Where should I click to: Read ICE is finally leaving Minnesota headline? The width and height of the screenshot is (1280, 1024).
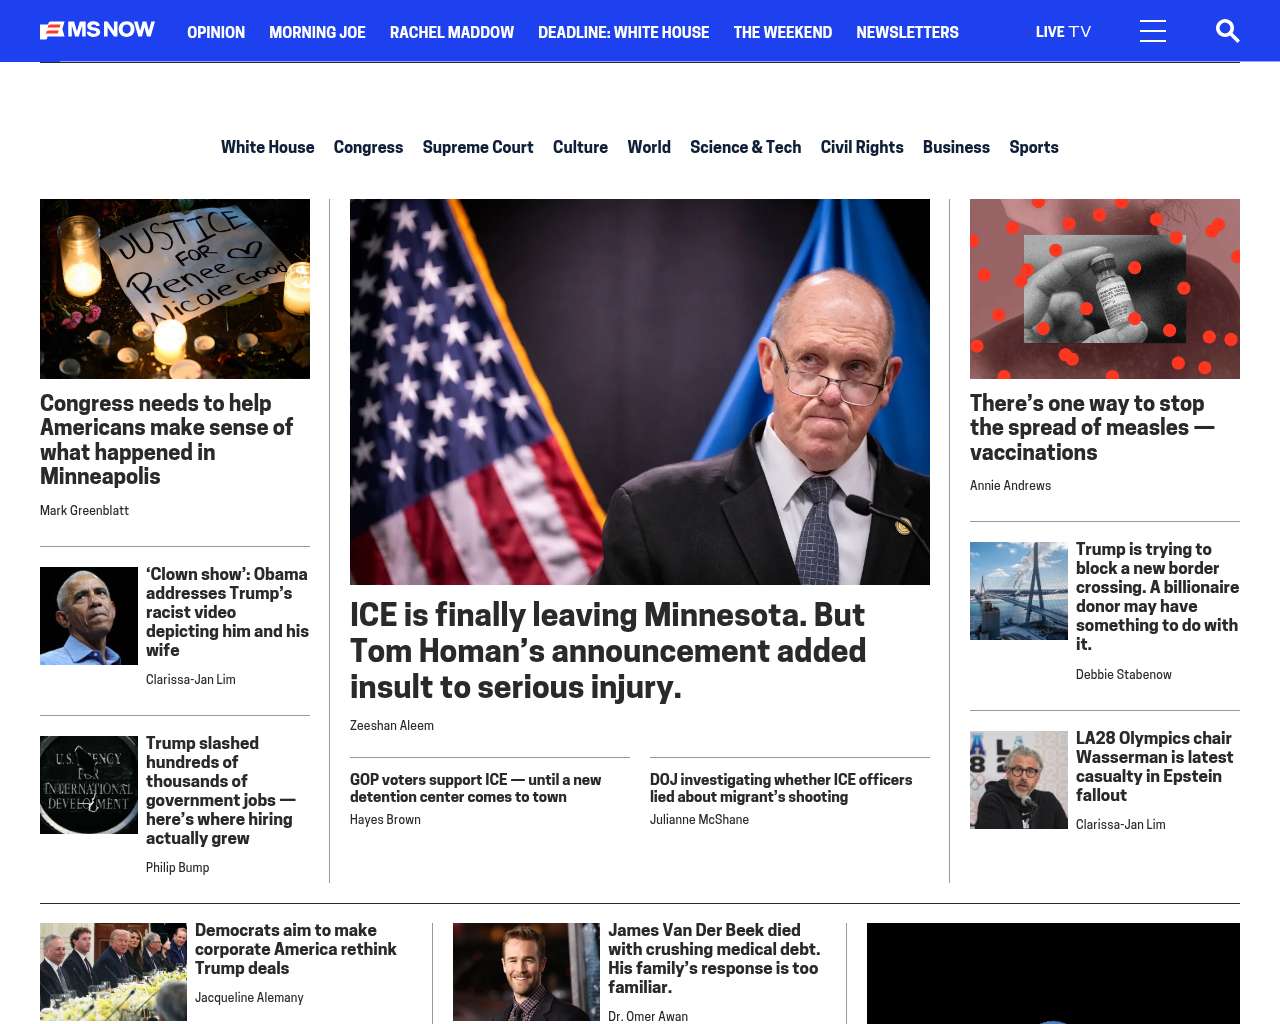tap(608, 651)
